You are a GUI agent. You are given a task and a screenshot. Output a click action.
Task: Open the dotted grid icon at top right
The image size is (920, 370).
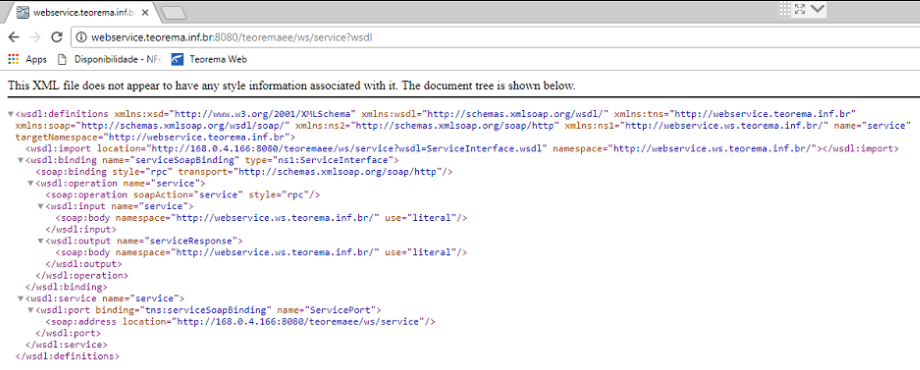(784, 9)
